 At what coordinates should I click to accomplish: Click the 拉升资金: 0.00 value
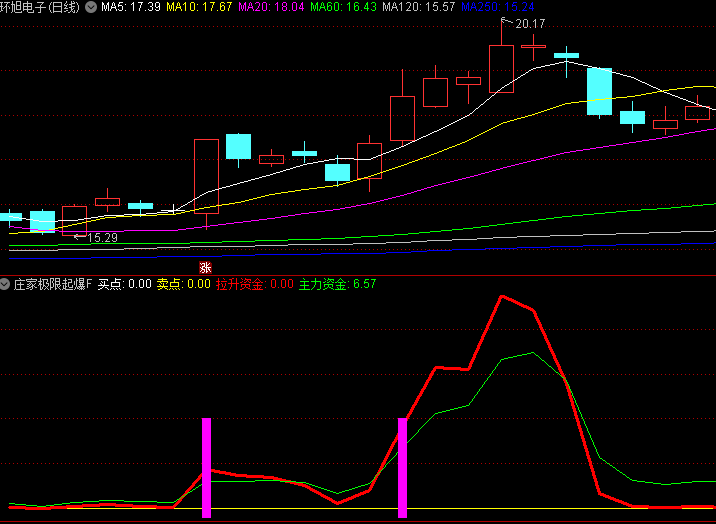click(x=255, y=284)
